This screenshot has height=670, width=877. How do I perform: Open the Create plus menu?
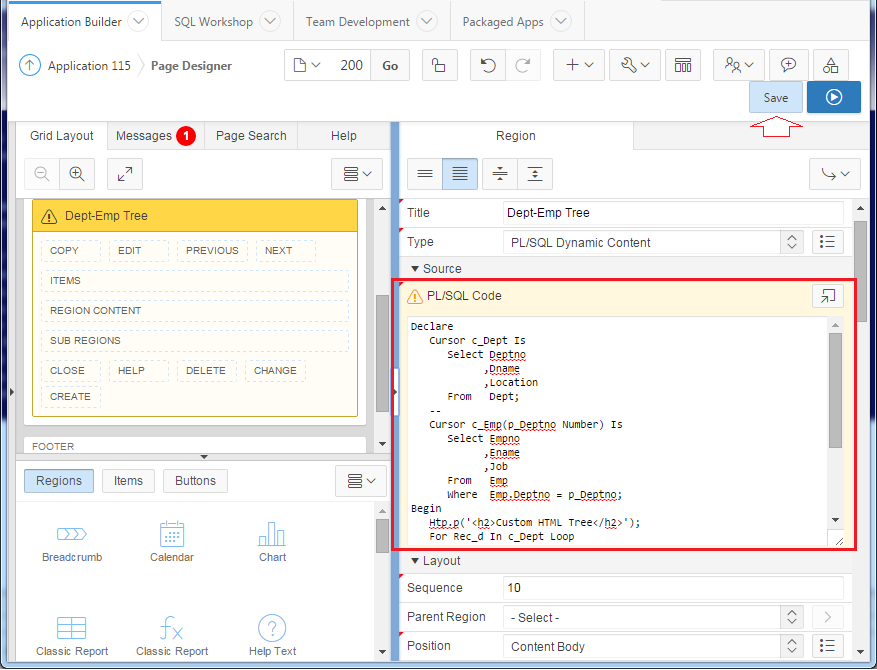(x=579, y=65)
